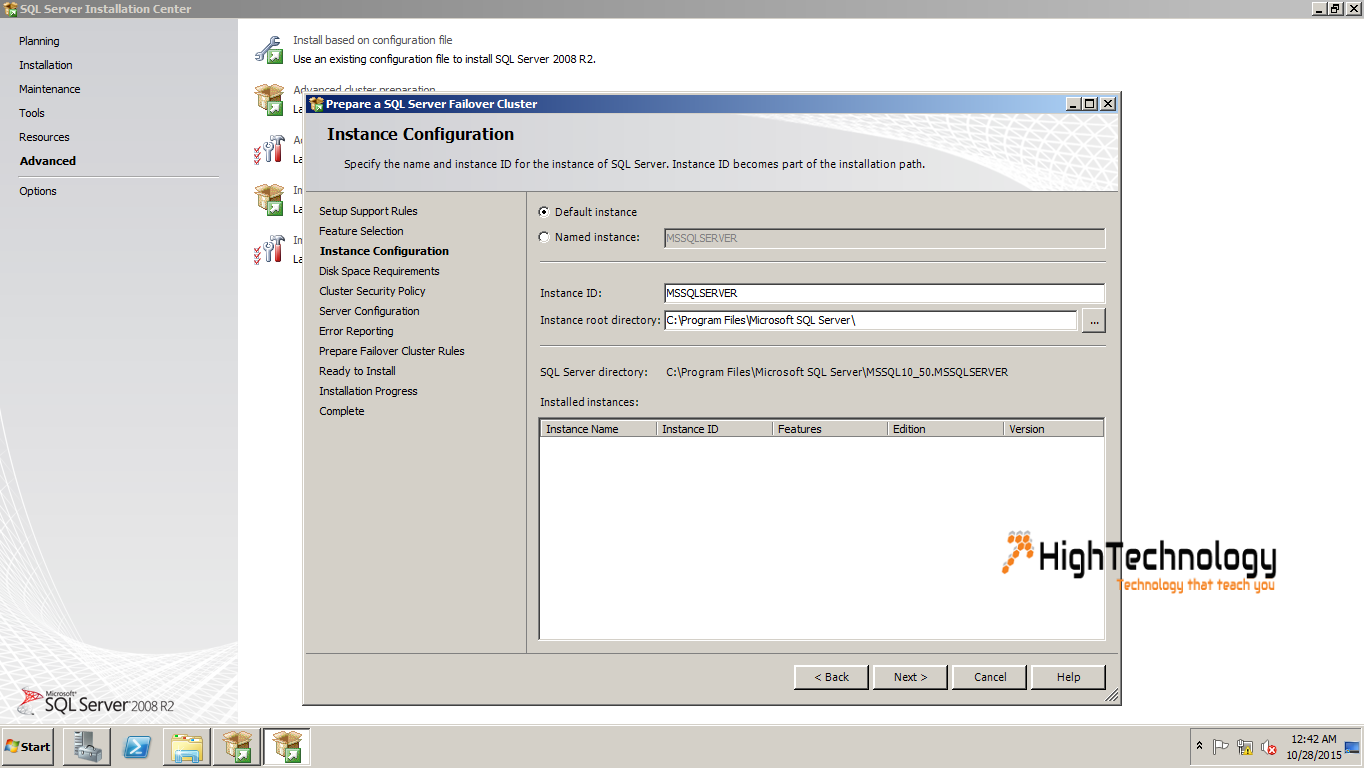This screenshot has width=1364, height=768.
Task: Click Installation Progress step
Action: 368,391
